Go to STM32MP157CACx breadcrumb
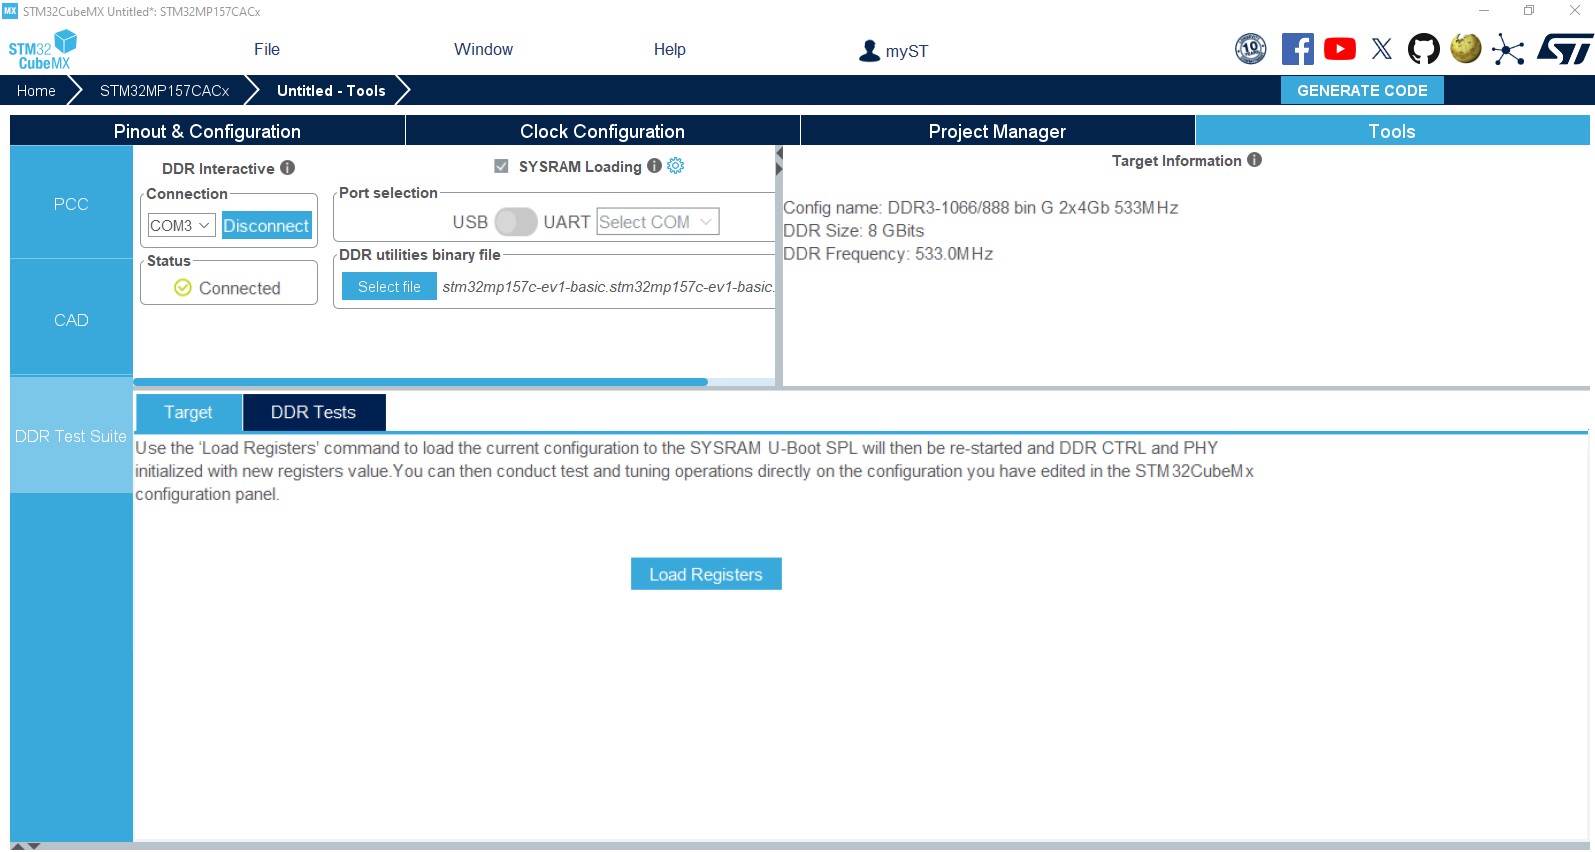 165,91
